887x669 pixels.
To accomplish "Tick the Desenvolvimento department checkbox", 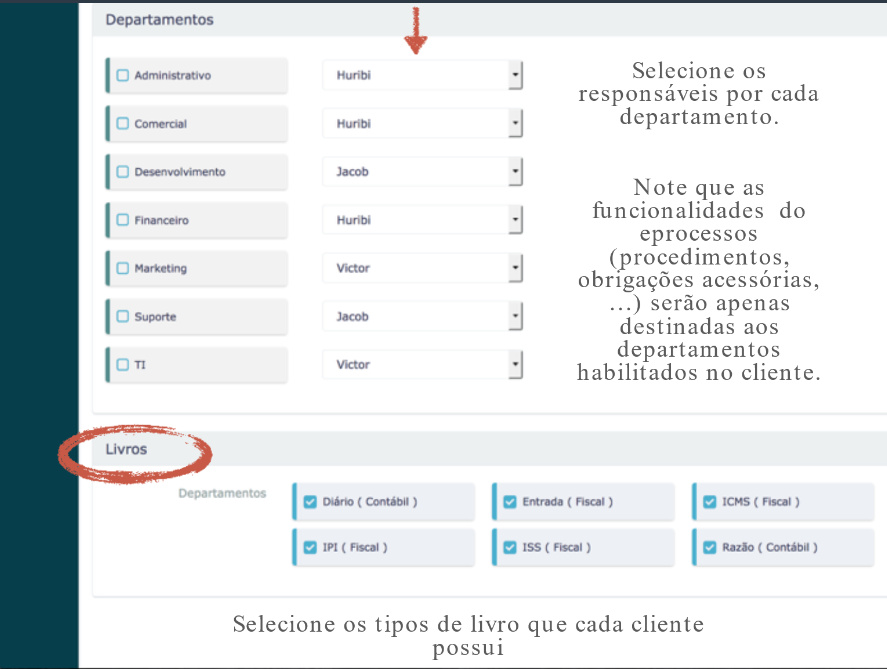I will pos(123,172).
